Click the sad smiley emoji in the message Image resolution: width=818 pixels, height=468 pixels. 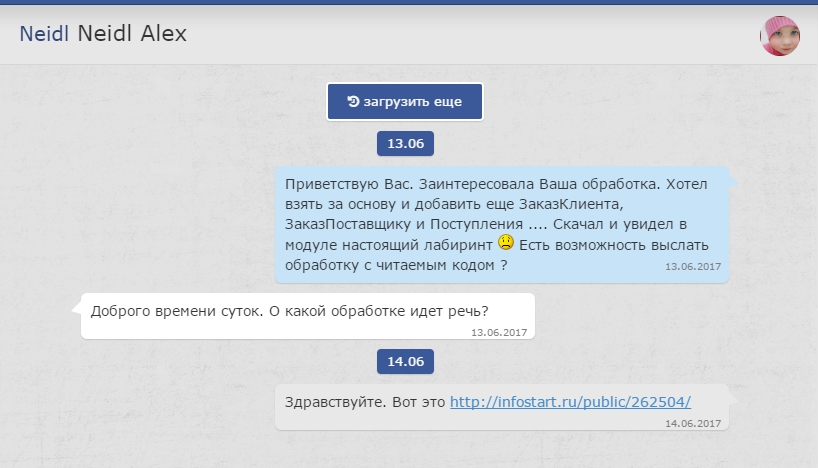(x=506, y=243)
